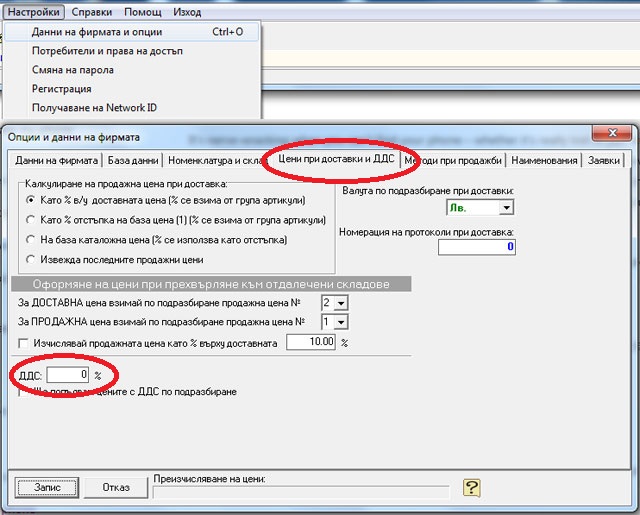This screenshot has width=640, height=515.
Task: Open the Справки menu
Action: coord(94,13)
